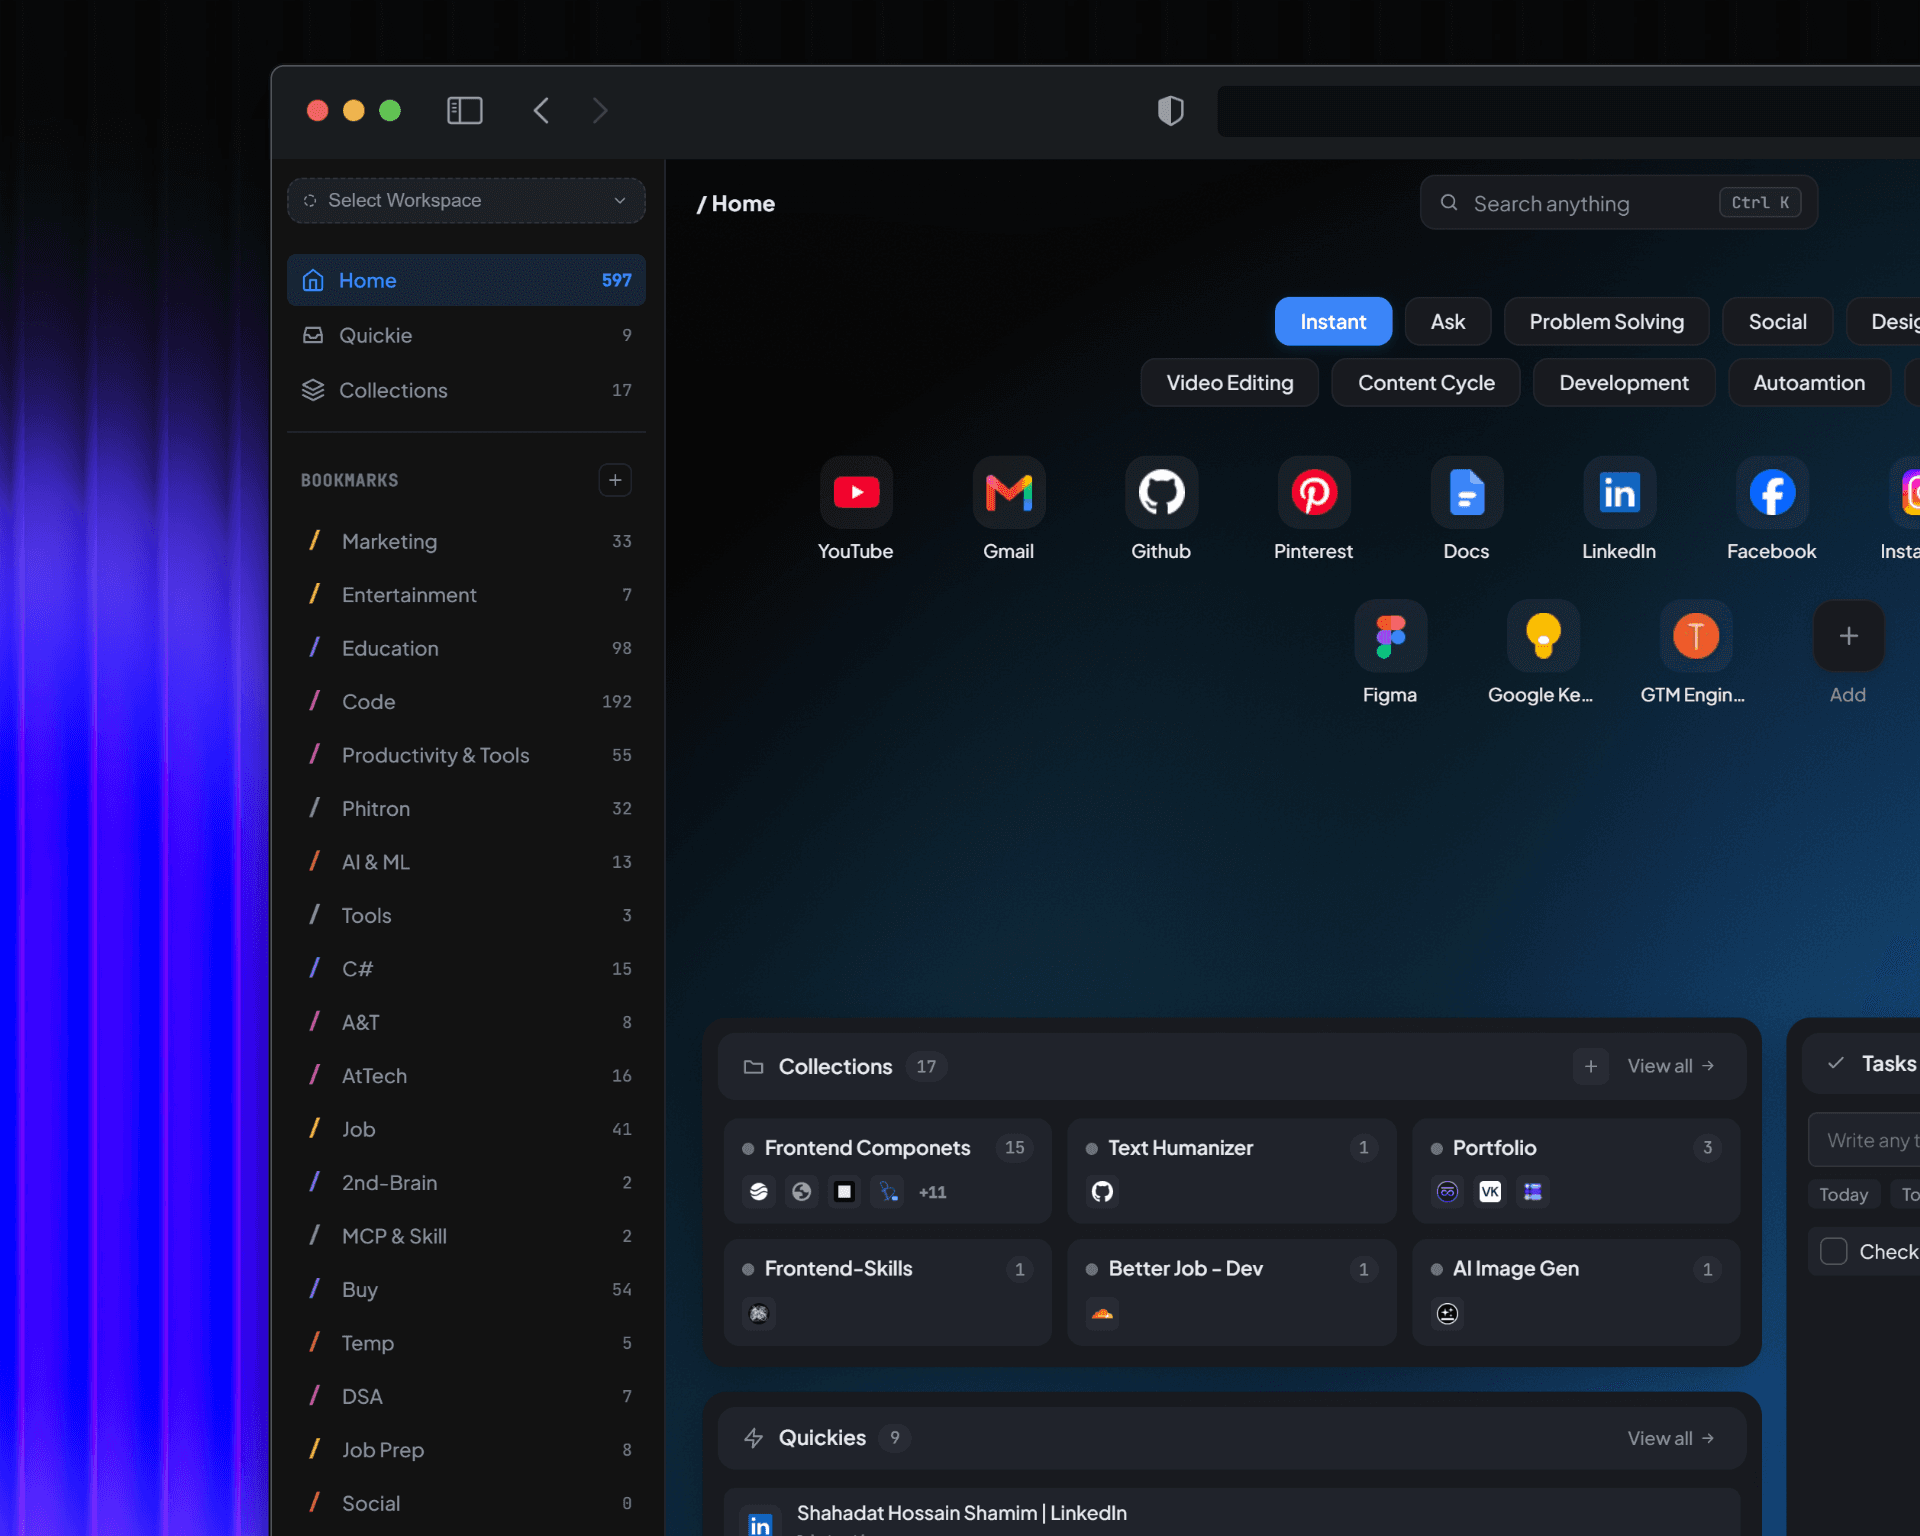1920x1536 pixels.
Task: Open the AI & ML bookmark folder
Action: (466, 862)
